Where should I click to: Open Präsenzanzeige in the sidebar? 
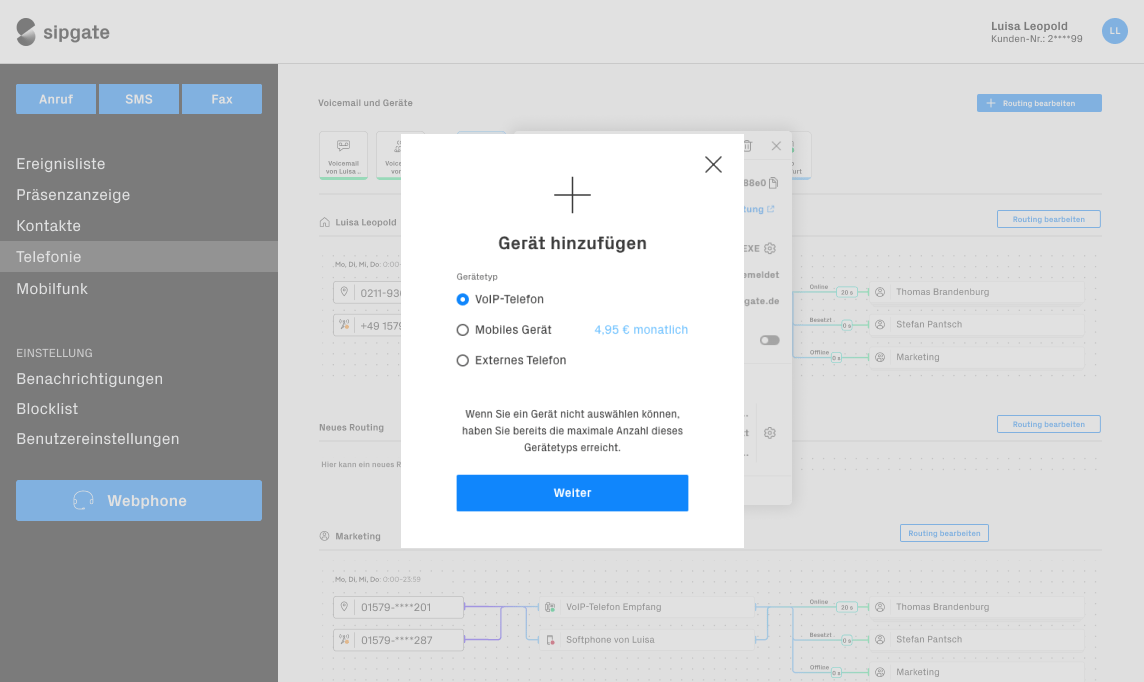(73, 195)
